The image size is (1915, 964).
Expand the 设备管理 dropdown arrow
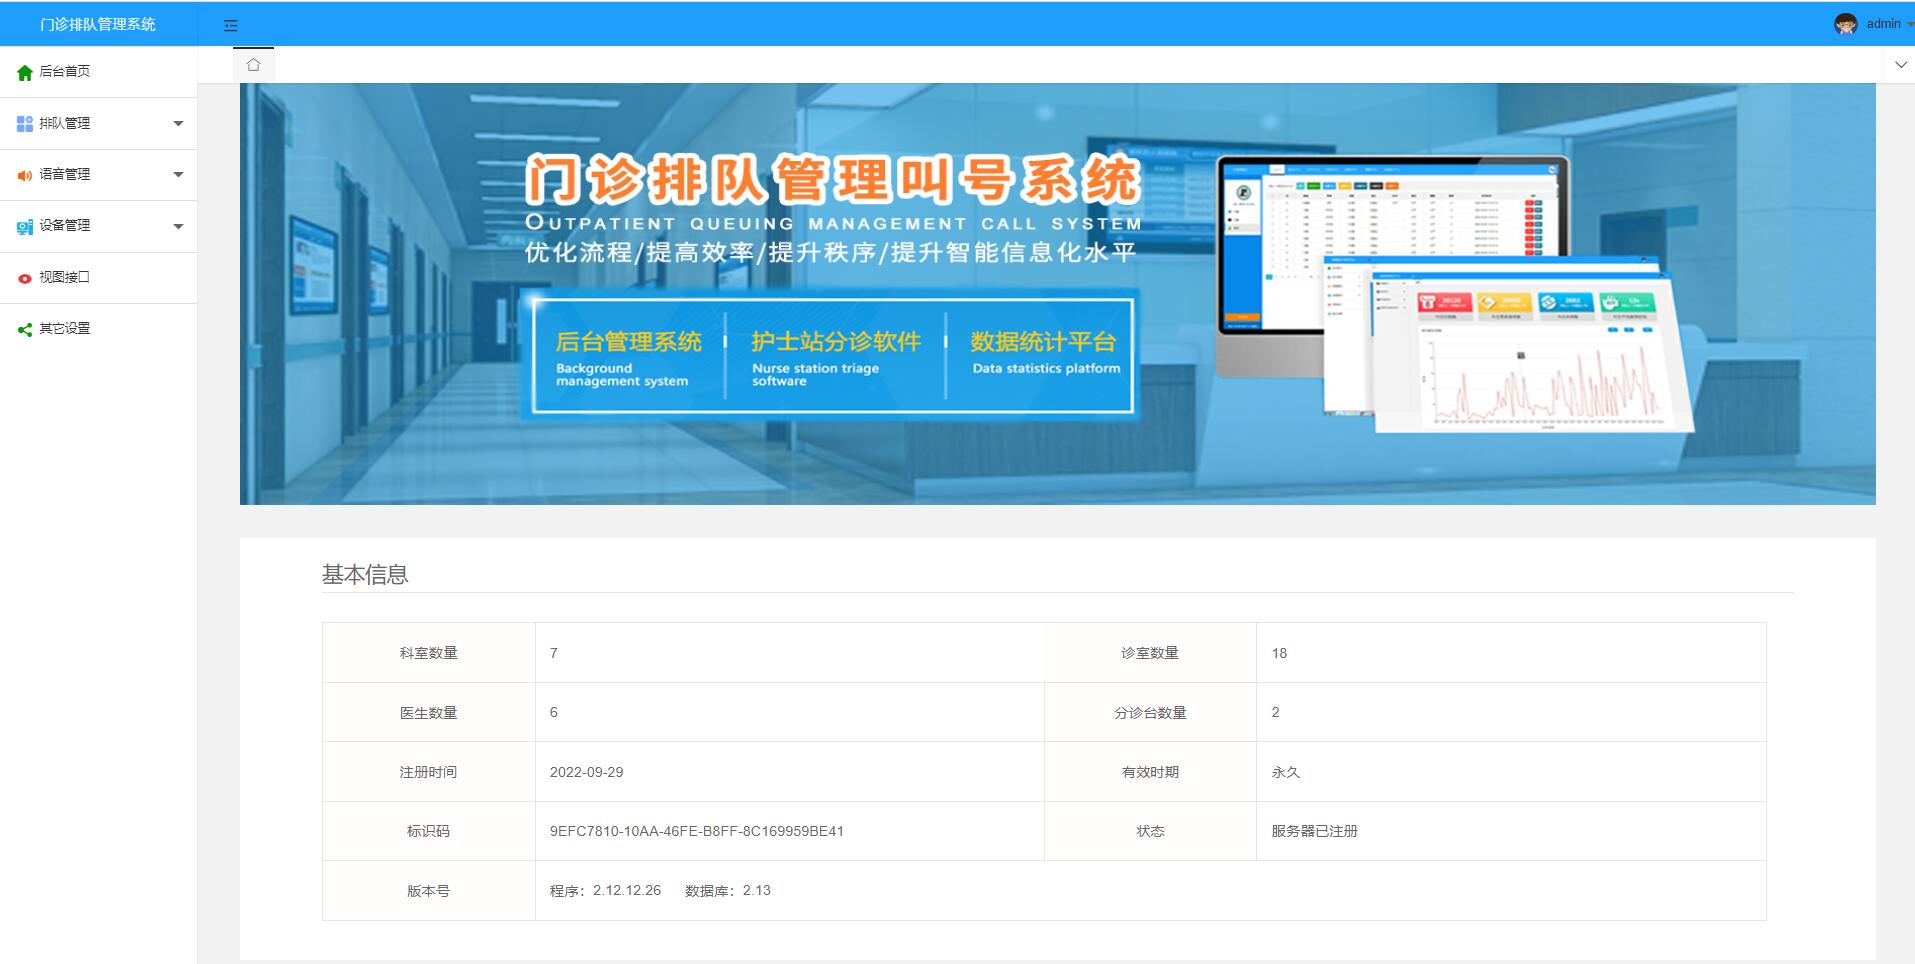pyautogui.click(x=178, y=226)
